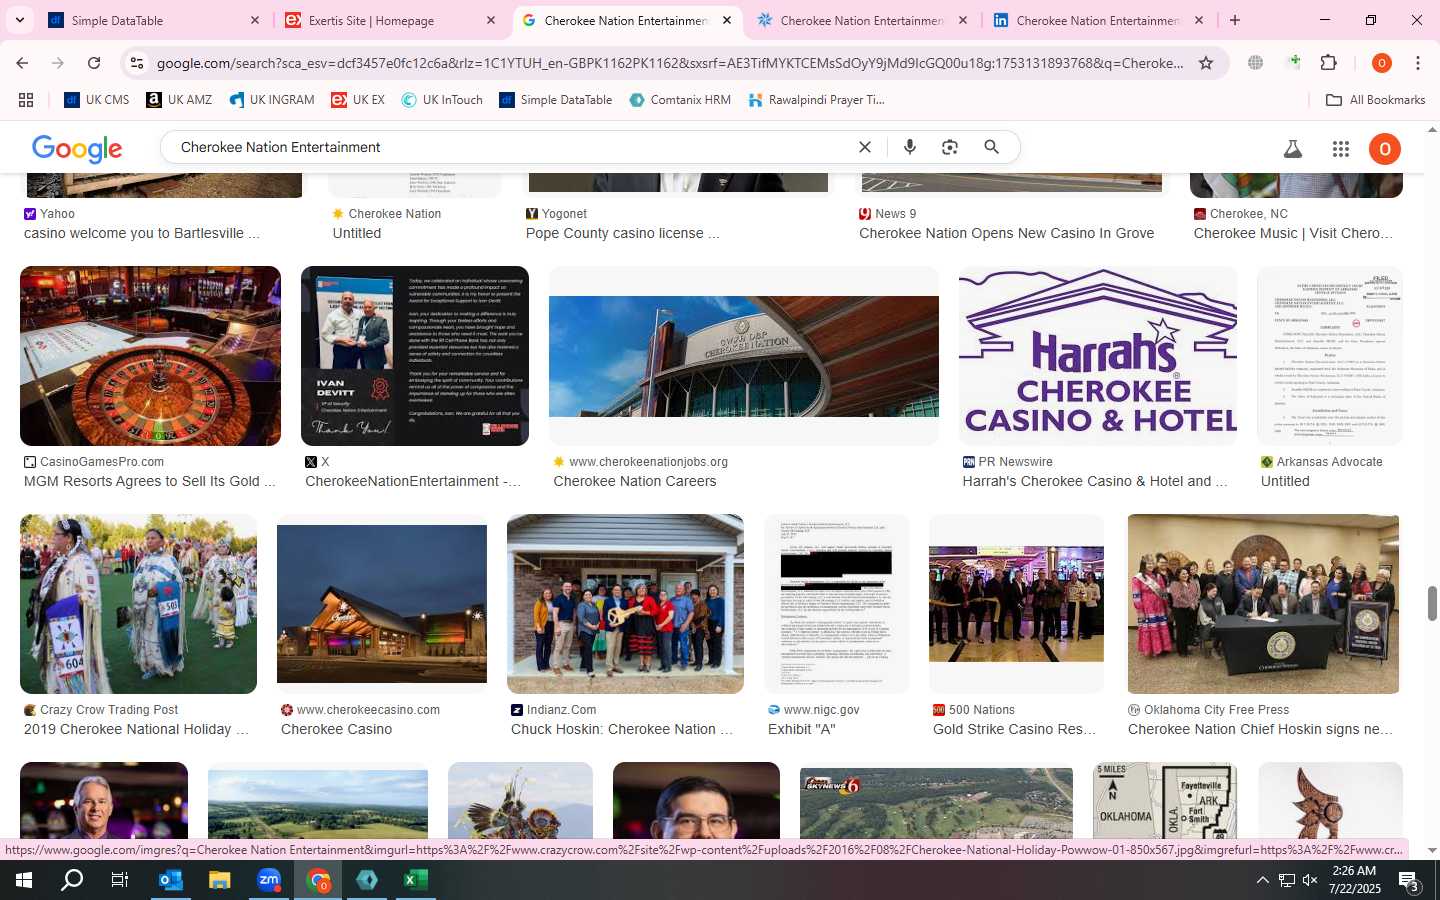
Task: Click Cherokee Nation Opens New Casino In Grove
Action: 1006,233
